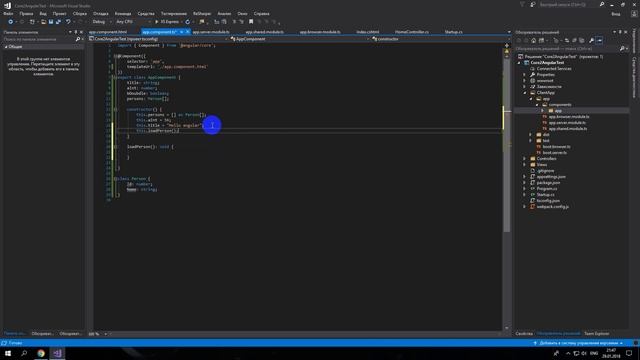Click the Solution Explorer Home icon
This screenshot has width=640, height=360.
(x=533, y=40)
